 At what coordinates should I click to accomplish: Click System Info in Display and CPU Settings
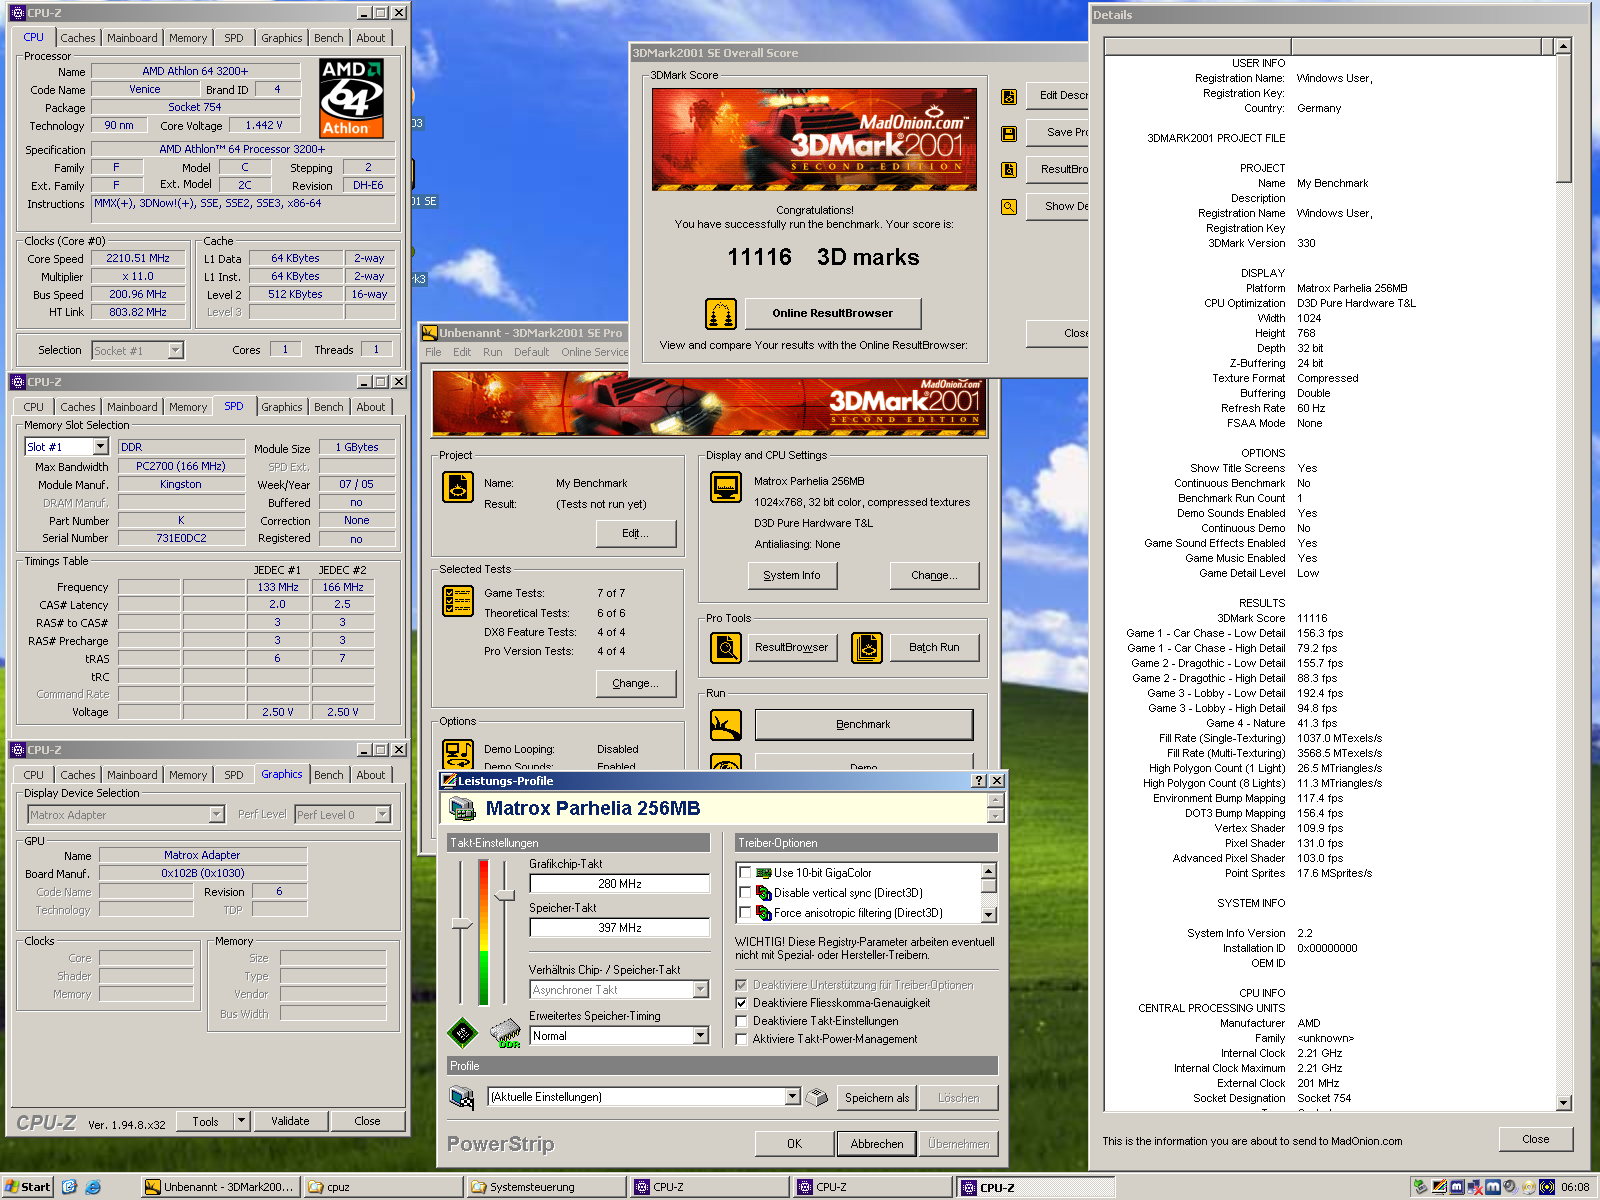click(x=792, y=576)
